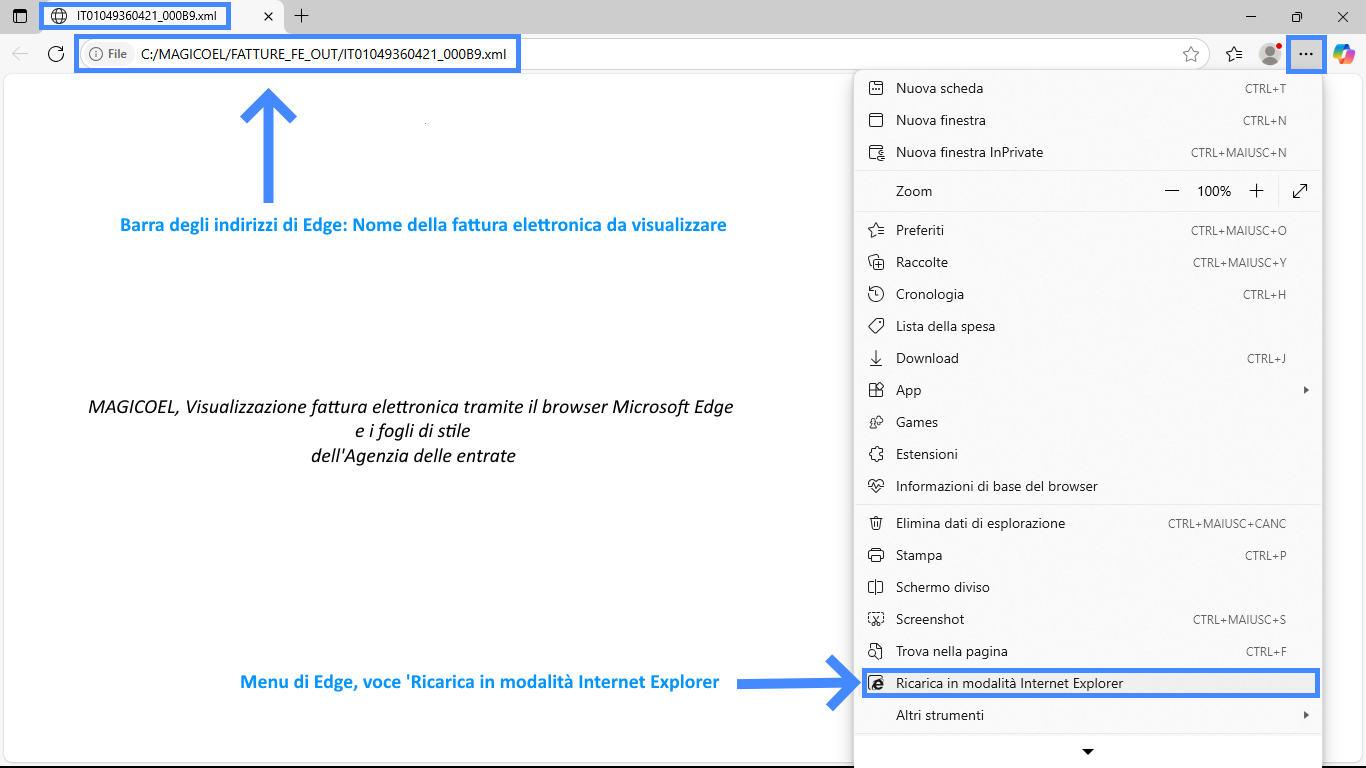Viewport: 1366px width, 768px height.
Task: Click the browser essentials heart icon
Action: pos(876,486)
